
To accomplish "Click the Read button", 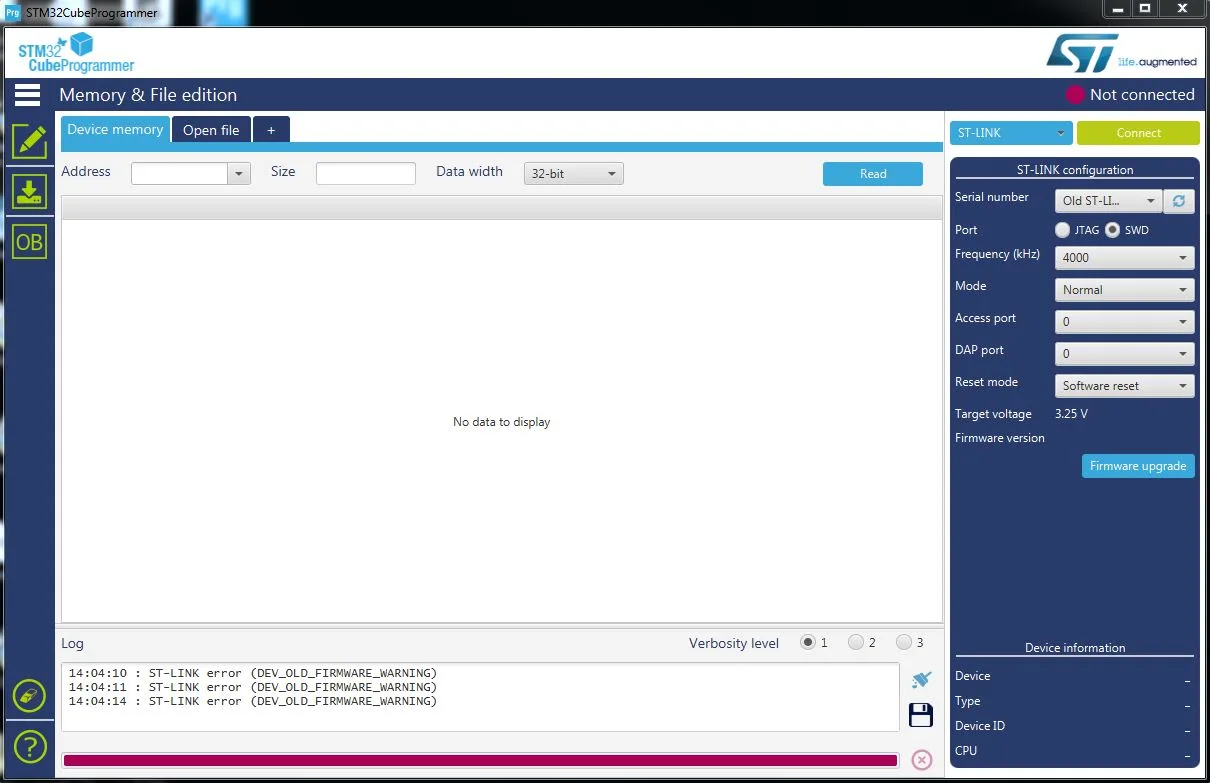I will pyautogui.click(x=873, y=174).
